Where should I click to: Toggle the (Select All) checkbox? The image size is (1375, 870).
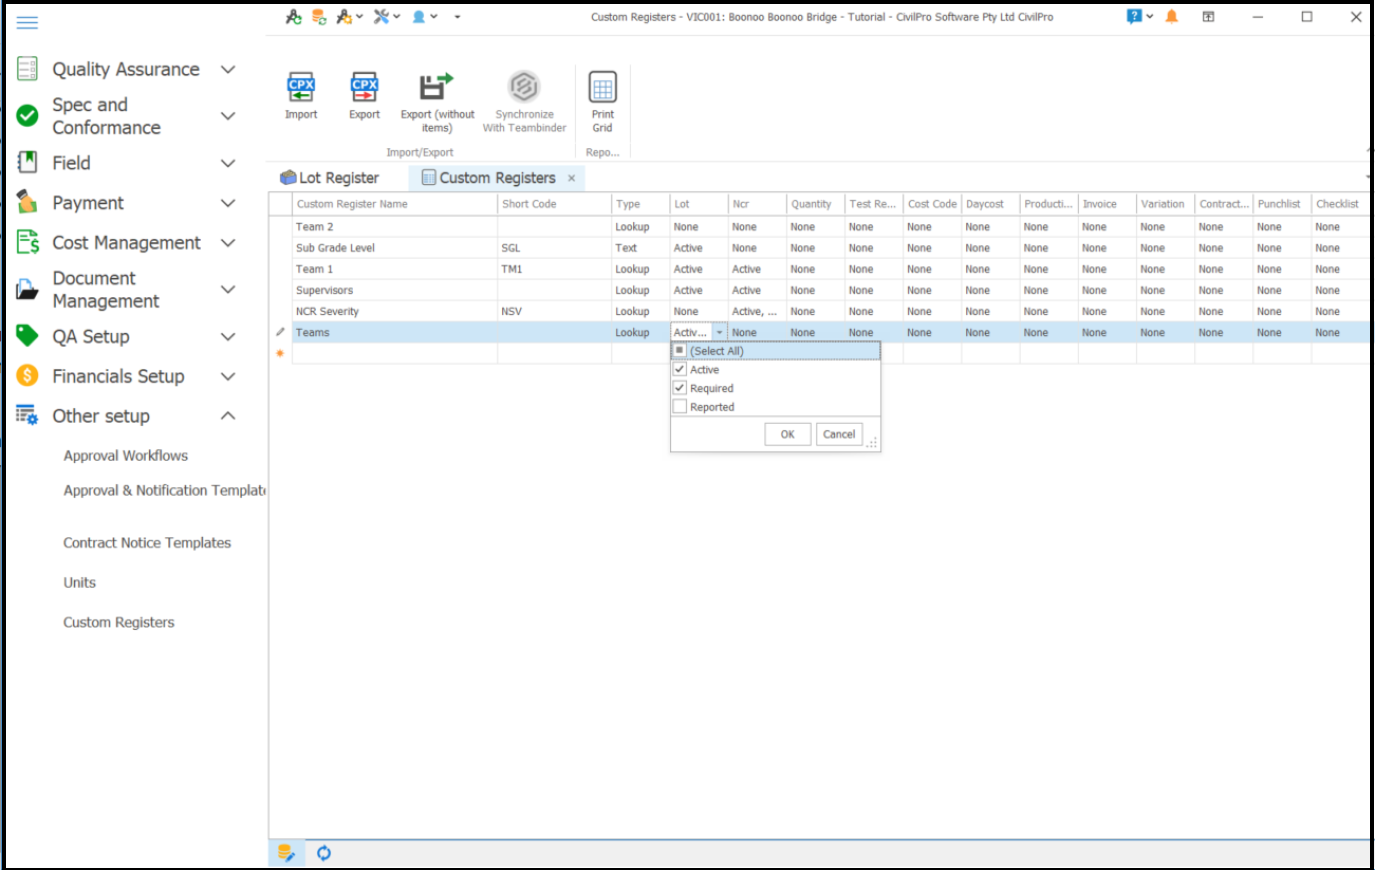point(680,351)
